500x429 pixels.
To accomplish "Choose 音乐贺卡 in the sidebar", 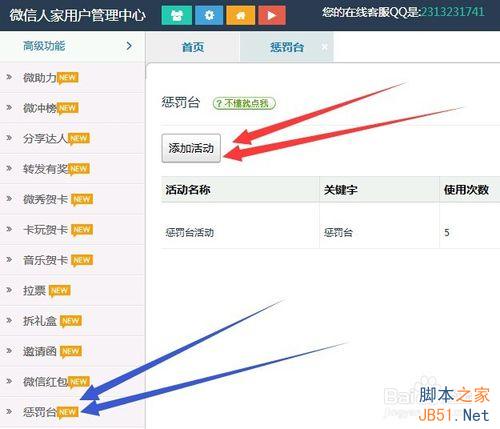I will [72, 260].
